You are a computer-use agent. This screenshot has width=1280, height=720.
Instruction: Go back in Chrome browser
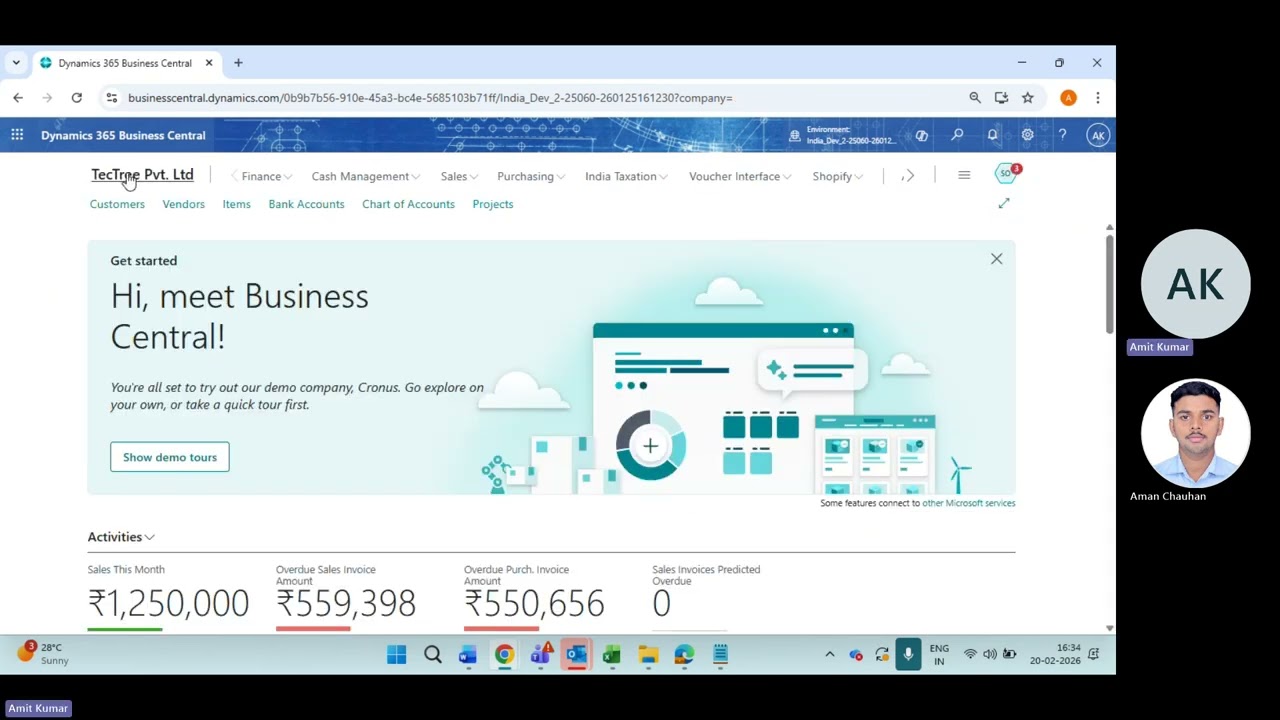click(18, 98)
